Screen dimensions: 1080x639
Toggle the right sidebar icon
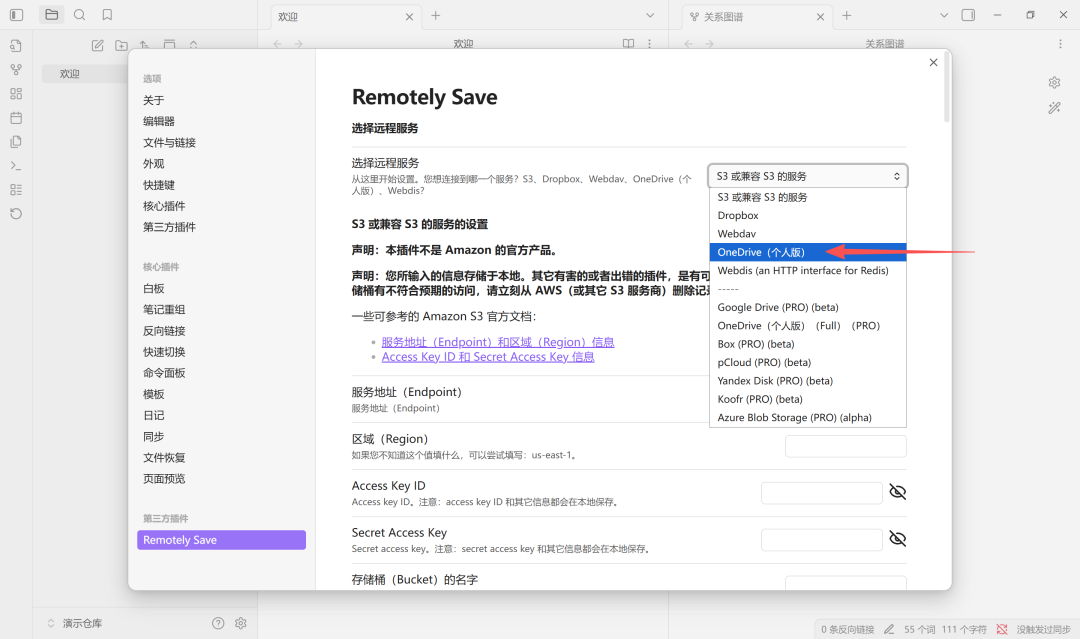click(x=968, y=15)
